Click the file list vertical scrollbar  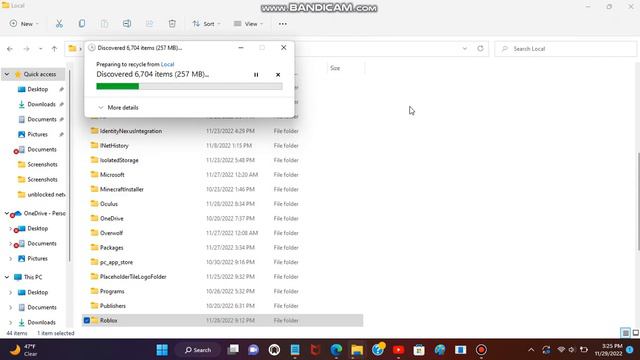[638, 202]
